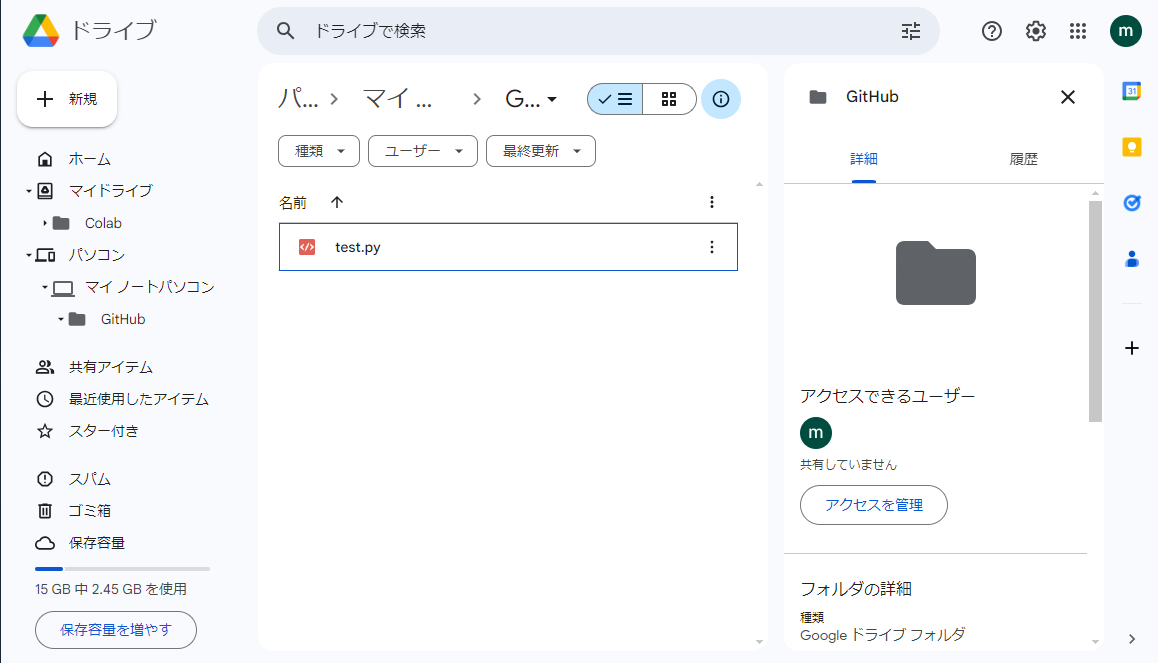Close the GitHub details panel
This screenshot has width=1158, height=663.
(1067, 97)
